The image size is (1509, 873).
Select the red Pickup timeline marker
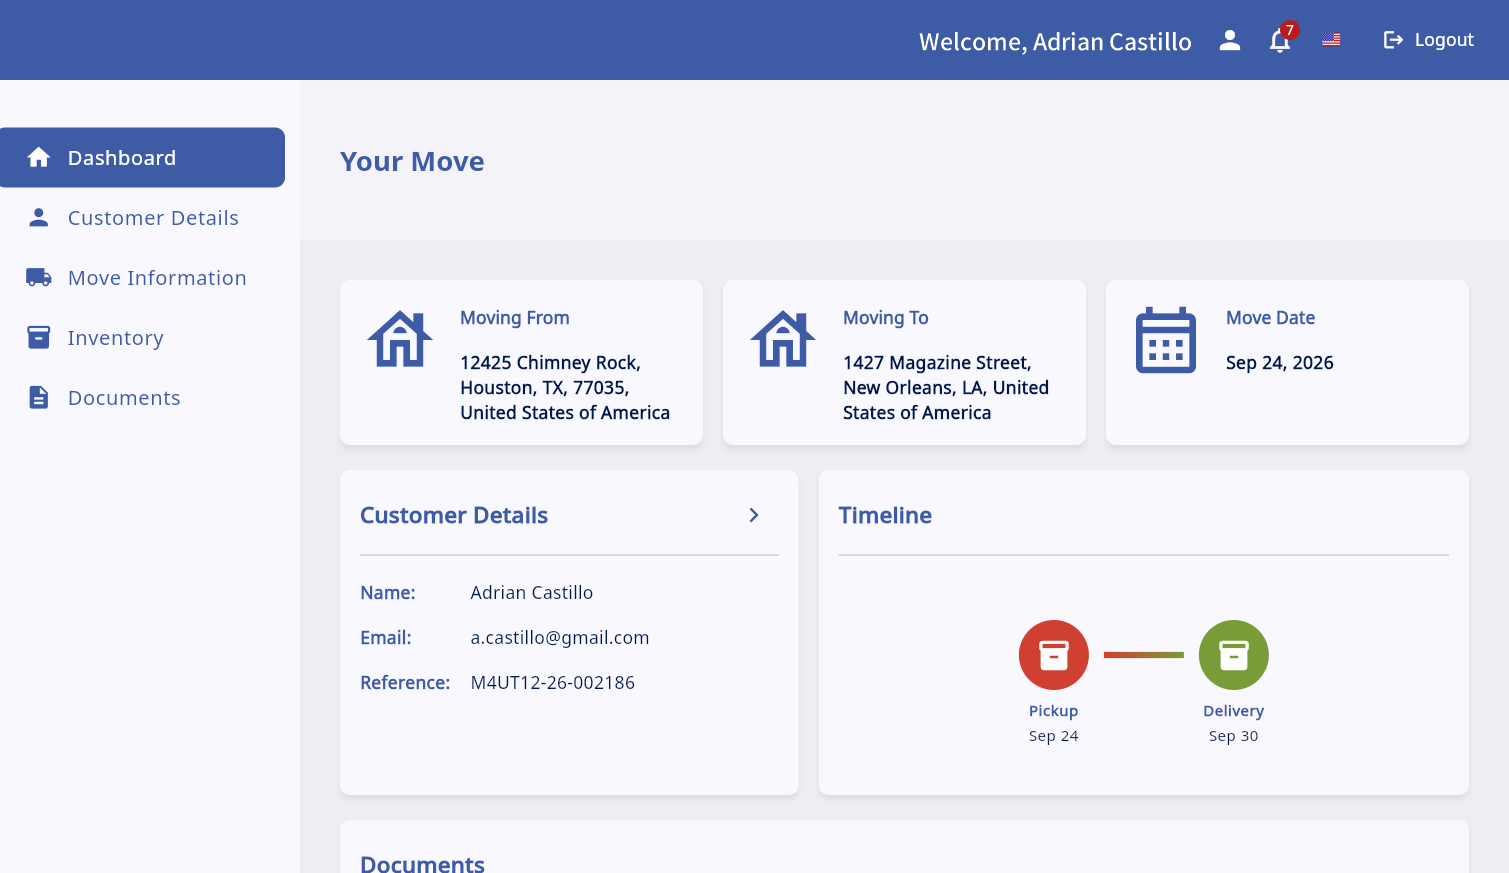(1054, 655)
